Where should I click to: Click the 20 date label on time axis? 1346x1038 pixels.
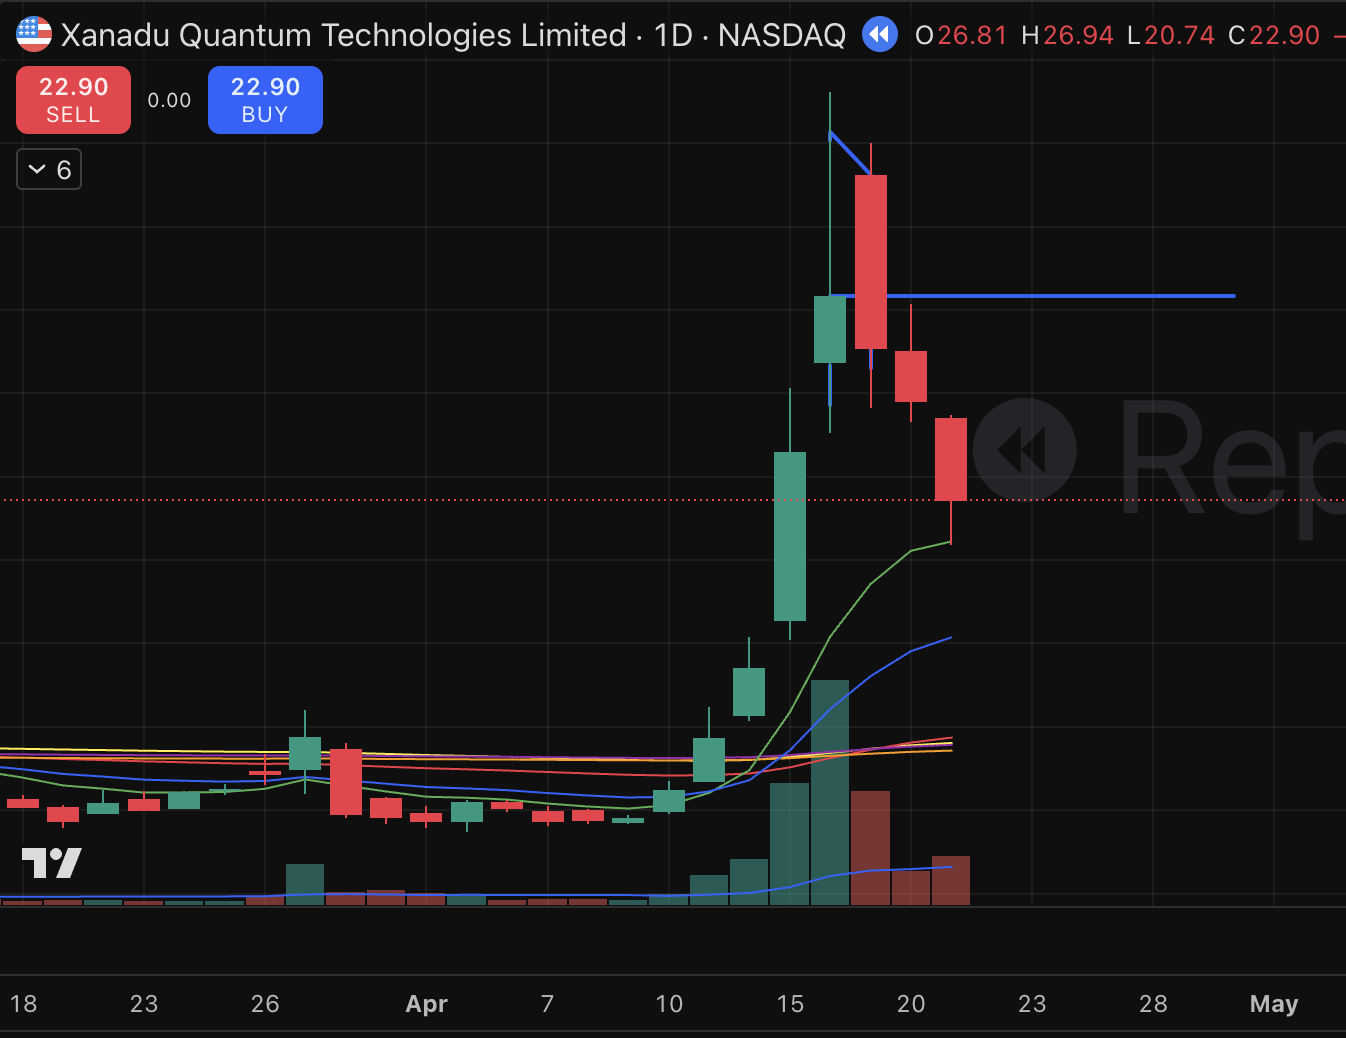pos(911,1004)
